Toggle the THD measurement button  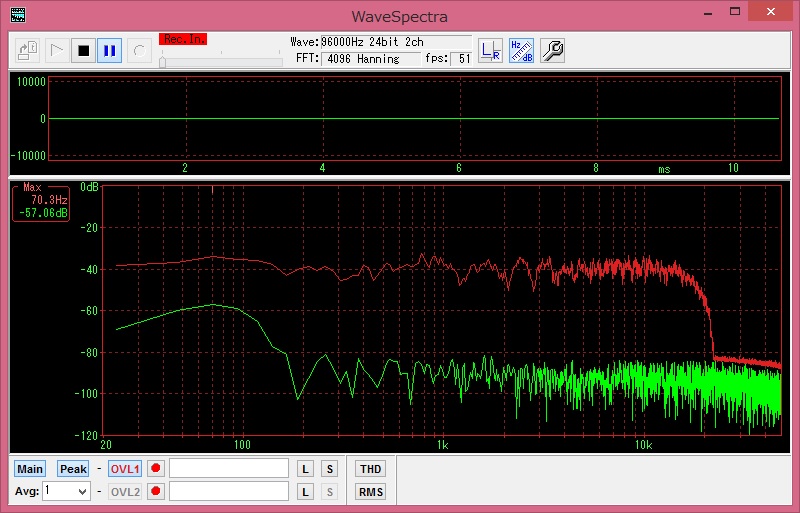pos(370,469)
